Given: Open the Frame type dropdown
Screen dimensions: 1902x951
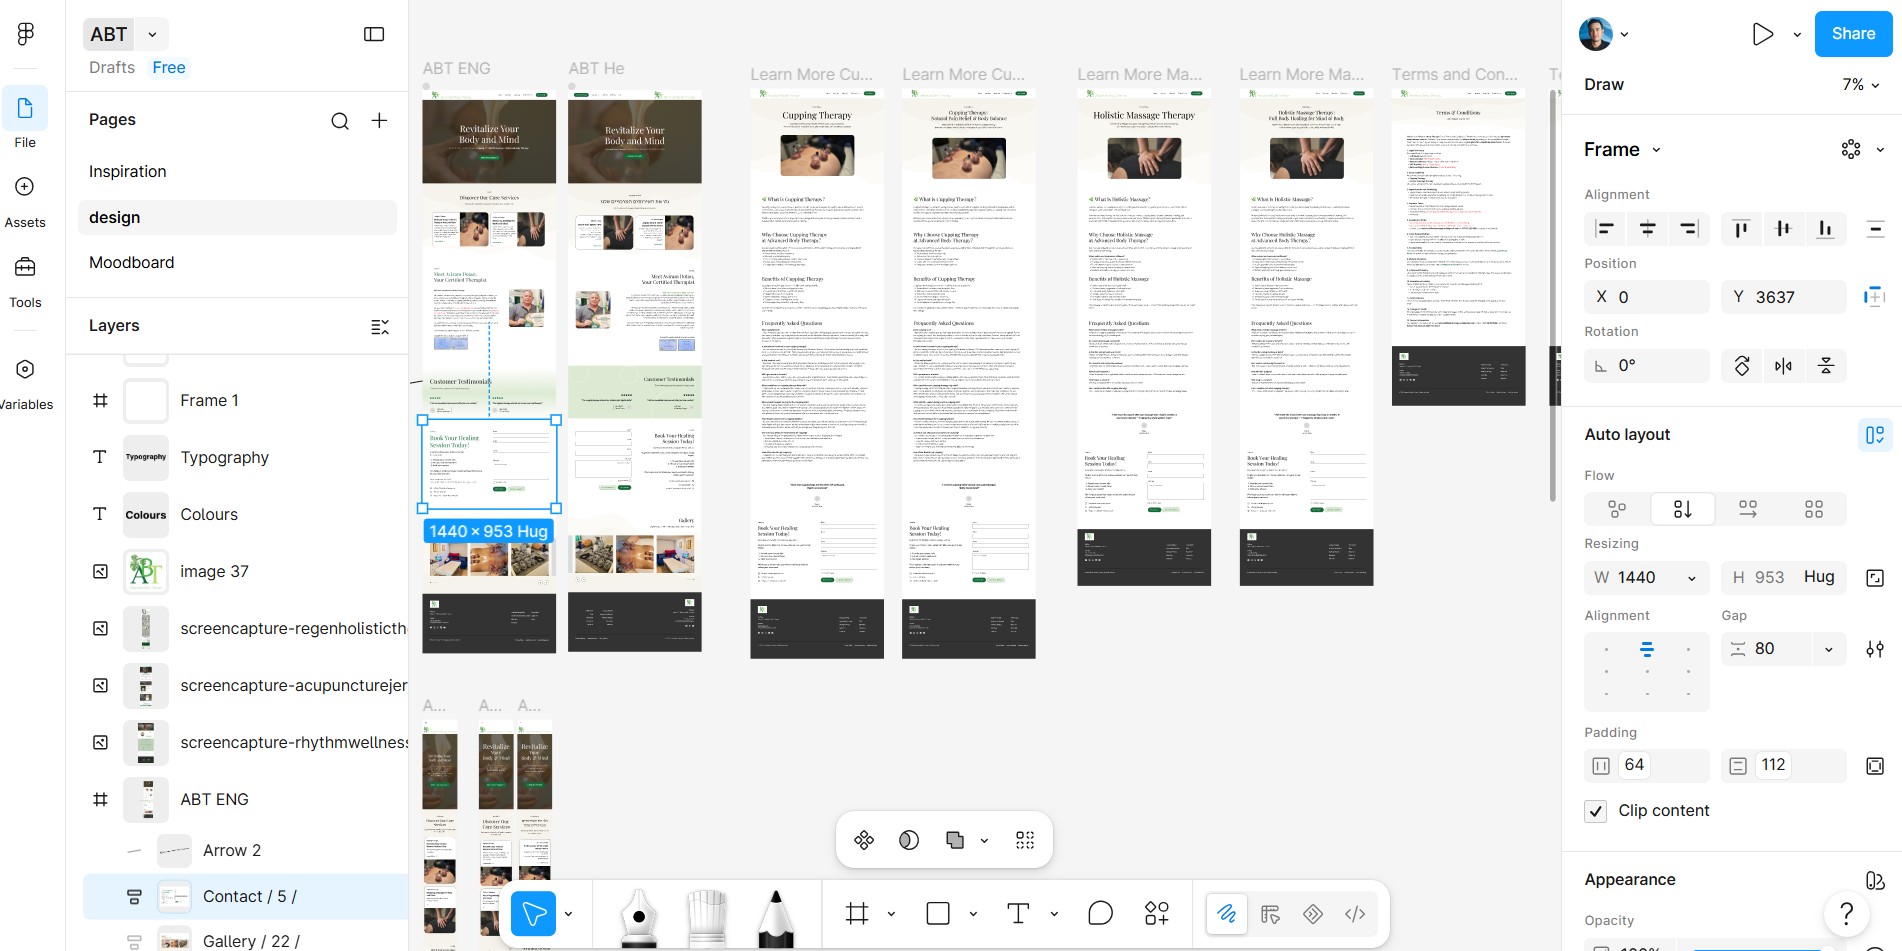Looking at the screenshot, I should point(1622,150).
